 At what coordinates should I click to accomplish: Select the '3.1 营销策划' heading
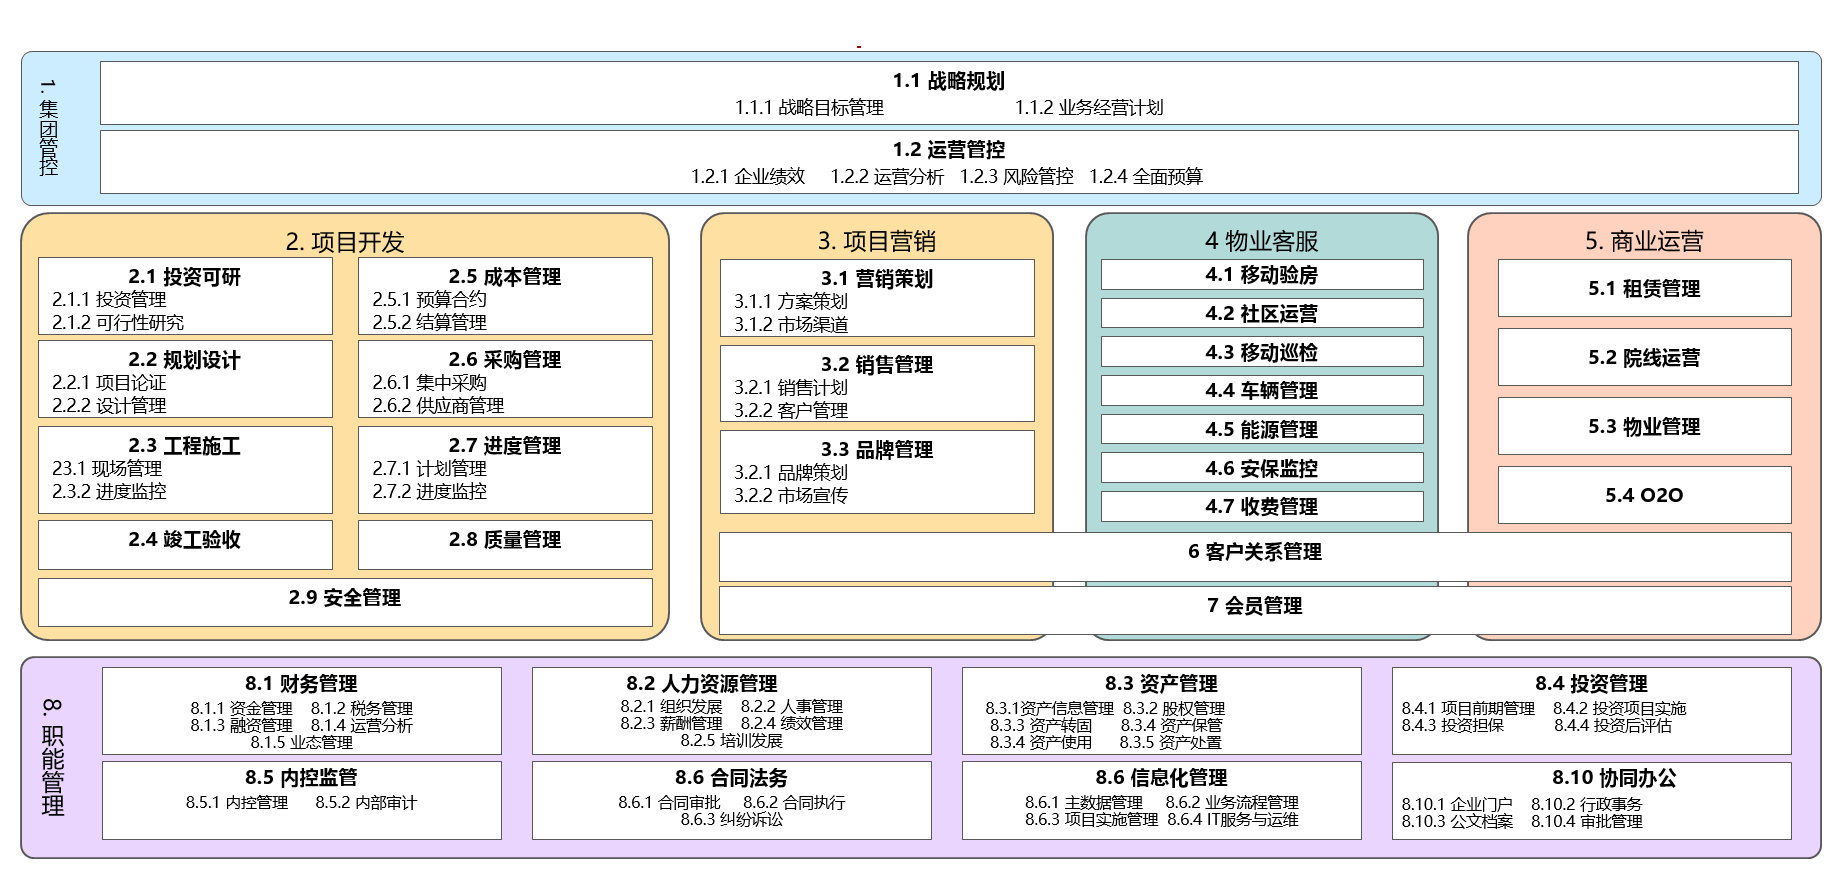point(877,279)
